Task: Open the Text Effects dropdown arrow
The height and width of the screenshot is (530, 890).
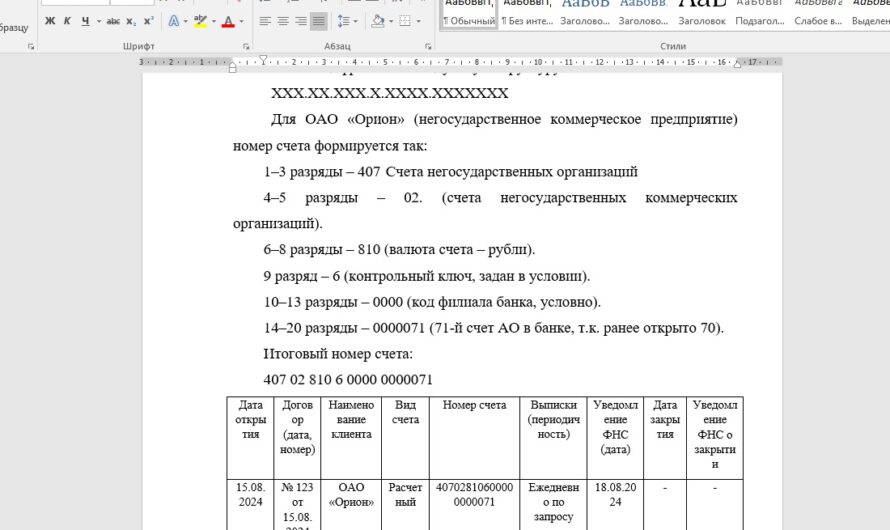Action: (186, 22)
